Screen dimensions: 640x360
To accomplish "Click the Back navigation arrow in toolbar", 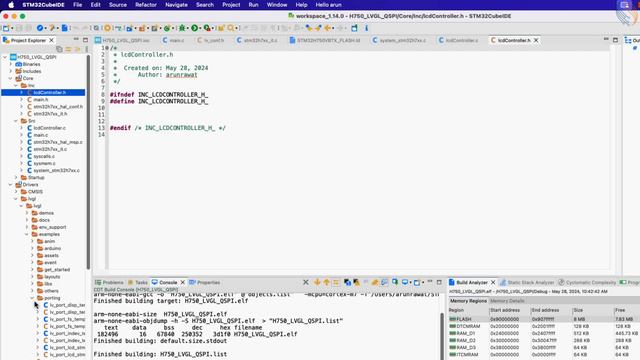I will click(327, 28).
